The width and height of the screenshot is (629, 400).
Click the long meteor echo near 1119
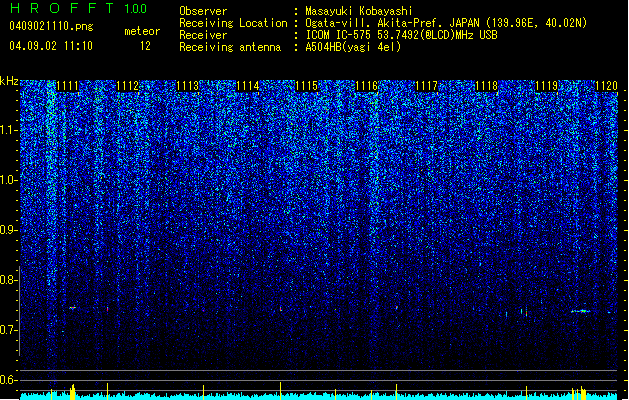tap(580, 311)
